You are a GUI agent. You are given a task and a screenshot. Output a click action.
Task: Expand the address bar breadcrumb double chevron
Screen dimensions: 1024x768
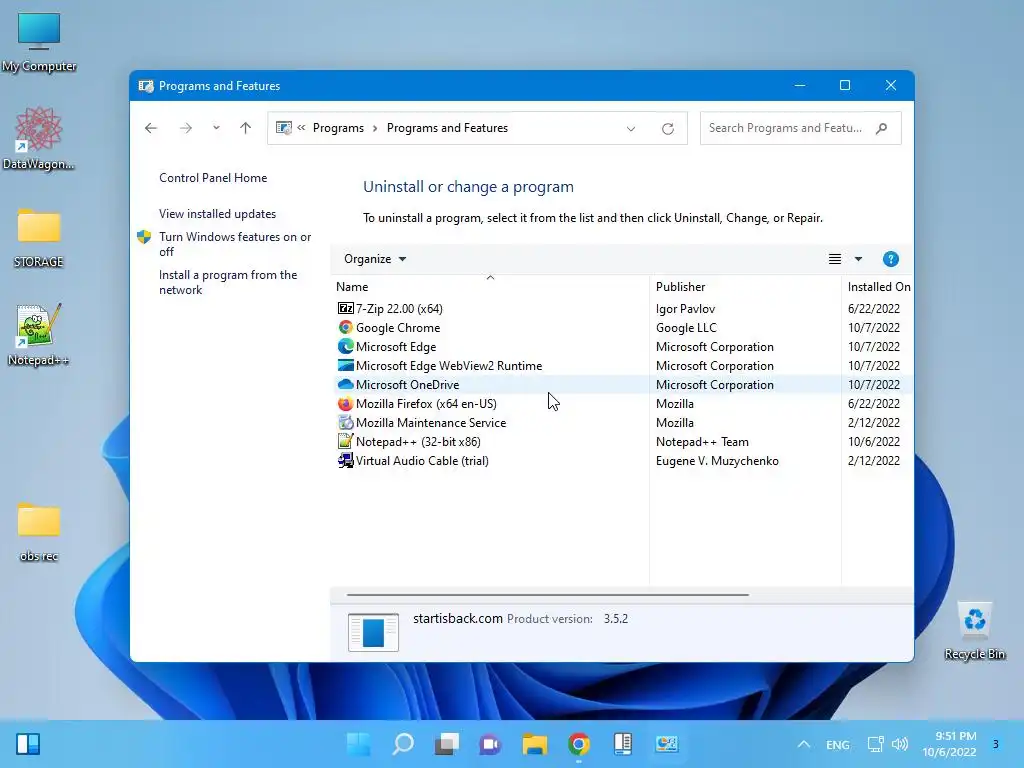pos(301,128)
